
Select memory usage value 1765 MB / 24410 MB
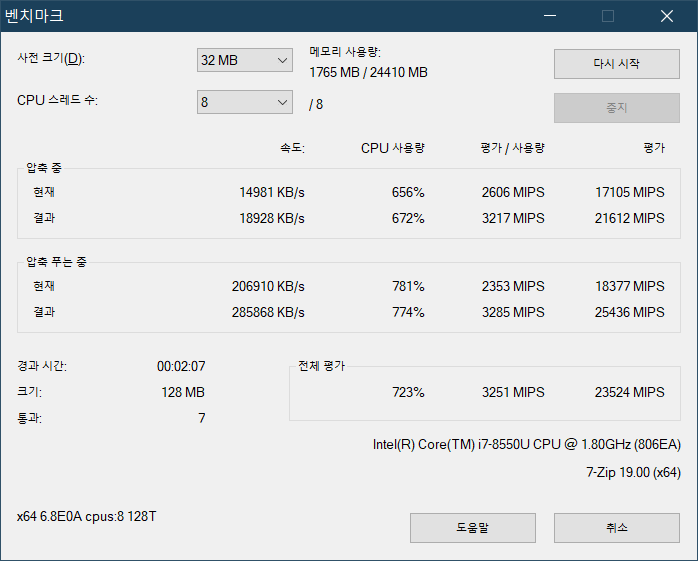pos(368,72)
